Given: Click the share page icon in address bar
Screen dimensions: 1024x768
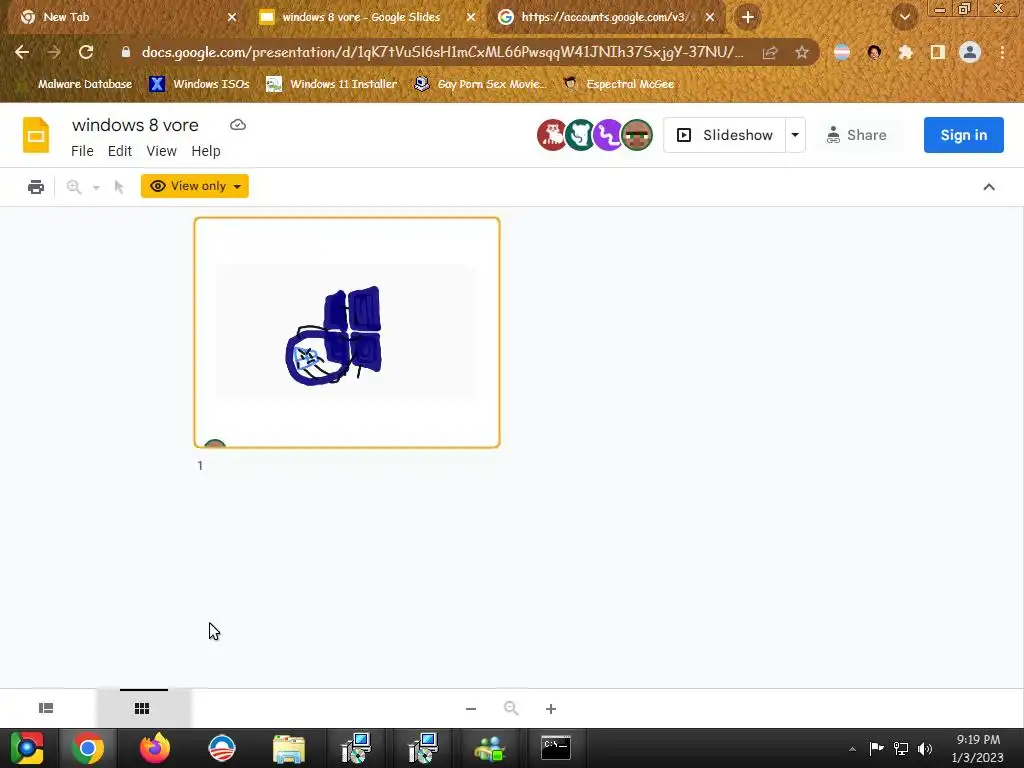Looking at the screenshot, I should (770, 52).
